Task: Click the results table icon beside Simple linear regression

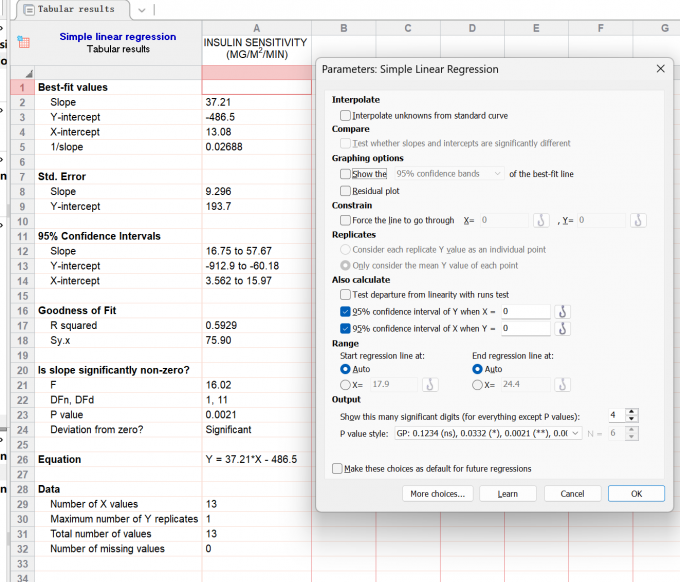Action: [x=23, y=42]
